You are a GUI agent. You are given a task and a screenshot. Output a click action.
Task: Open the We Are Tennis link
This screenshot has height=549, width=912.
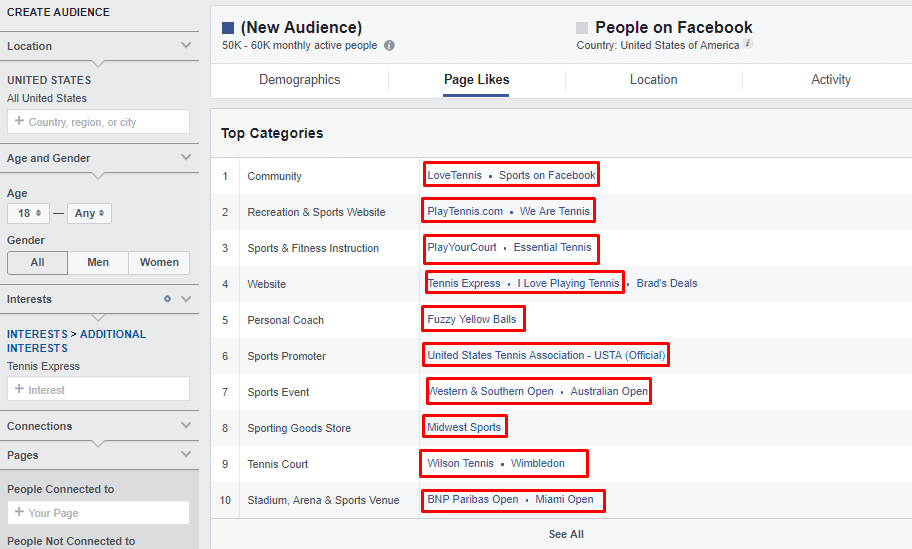(x=554, y=211)
